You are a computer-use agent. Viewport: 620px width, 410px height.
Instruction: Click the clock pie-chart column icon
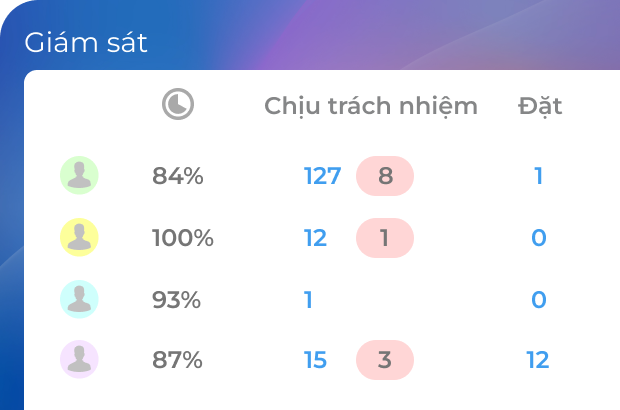(178, 104)
